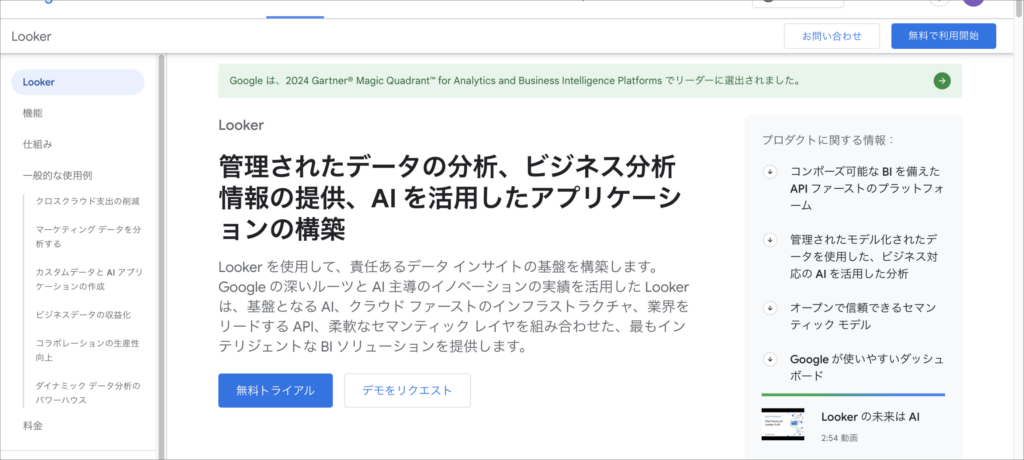Click the お問い合わせ button
1024x460 pixels.
(x=831, y=36)
